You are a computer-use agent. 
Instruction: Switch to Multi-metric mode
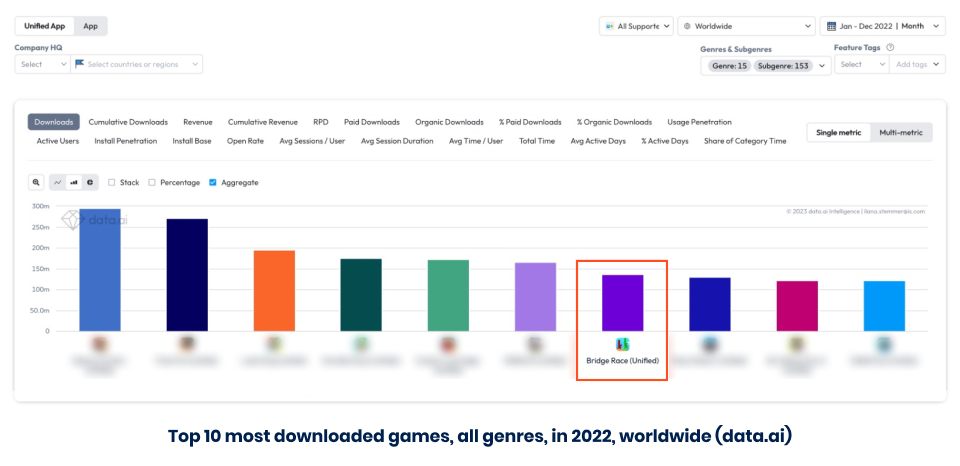(x=900, y=132)
